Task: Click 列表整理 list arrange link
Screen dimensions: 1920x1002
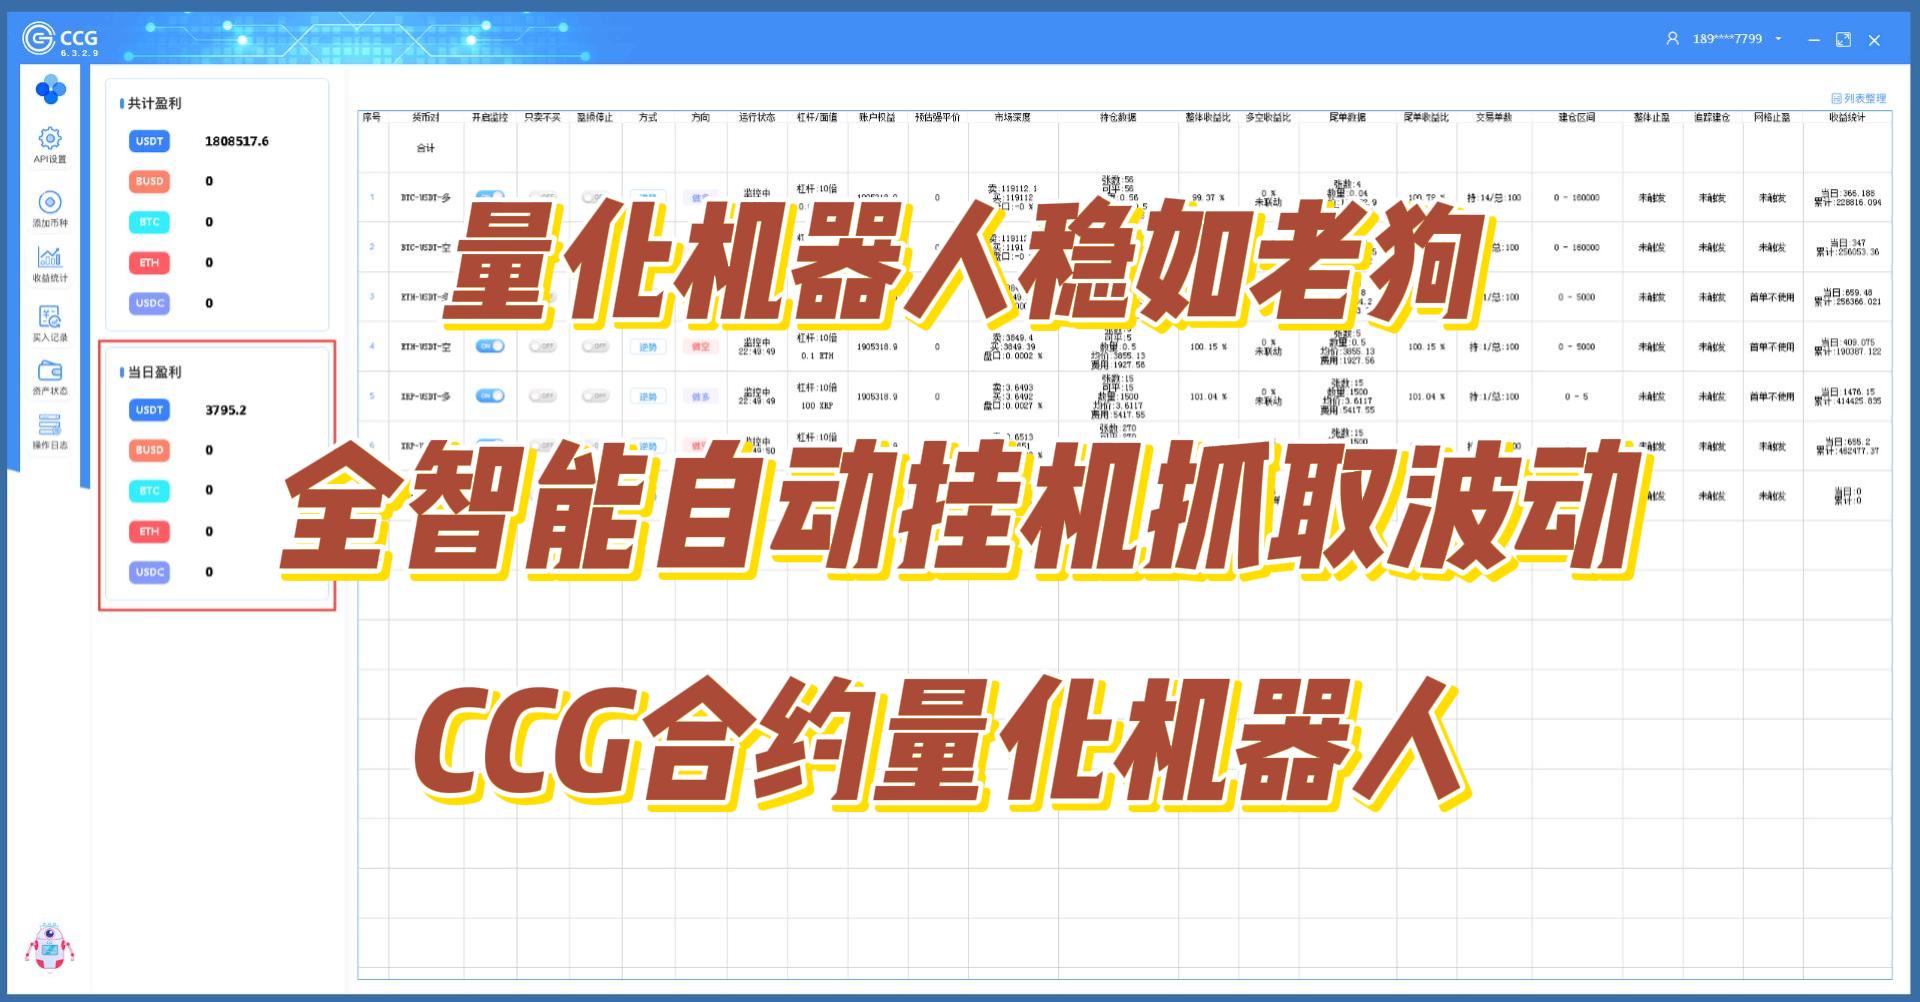Action: pos(1859,98)
